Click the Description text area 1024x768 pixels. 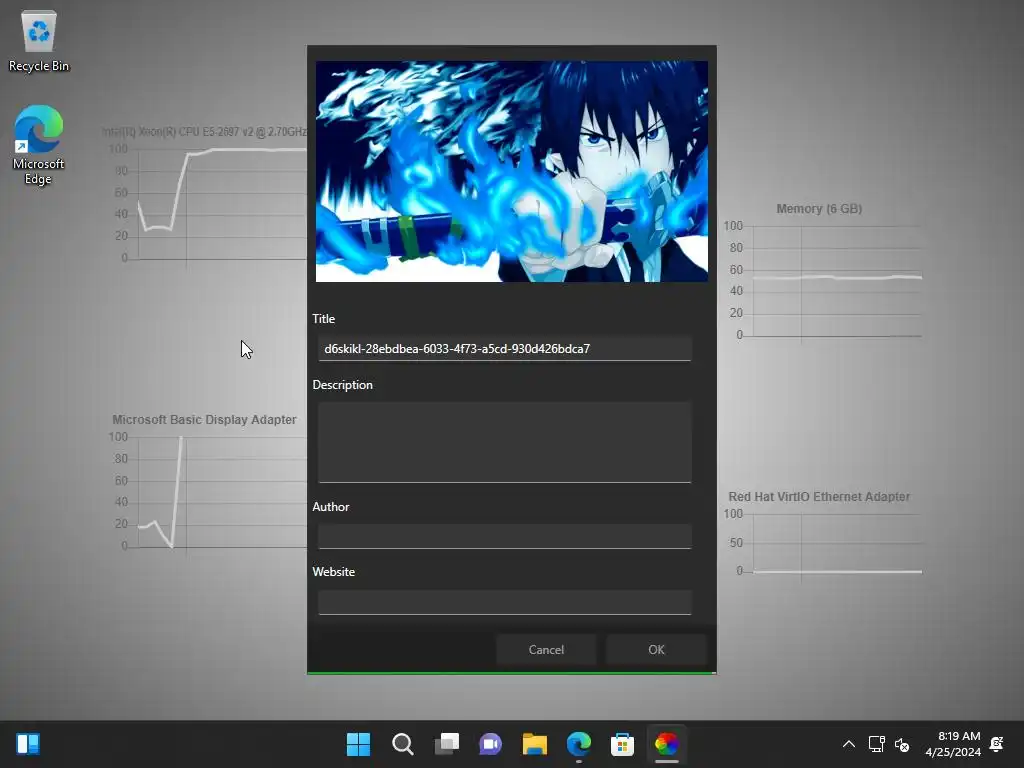click(504, 442)
